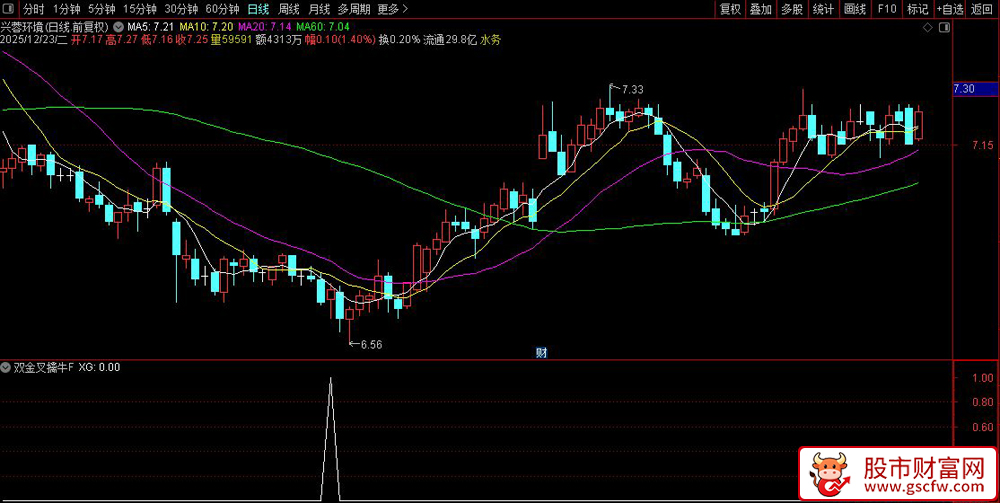
Task: Select the 周线 weekly chart tab
Action: tap(289, 9)
